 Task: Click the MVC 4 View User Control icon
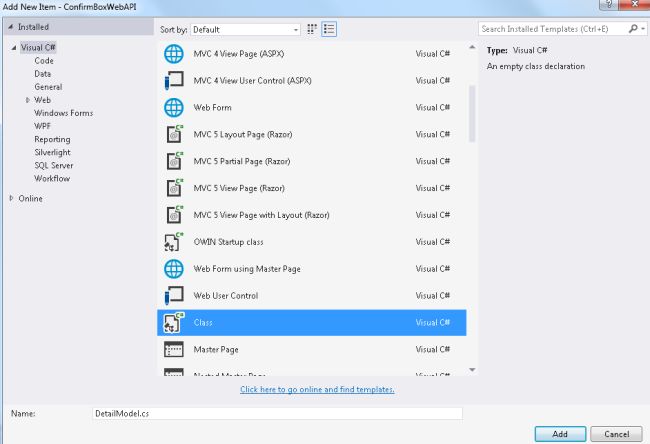coord(174,80)
